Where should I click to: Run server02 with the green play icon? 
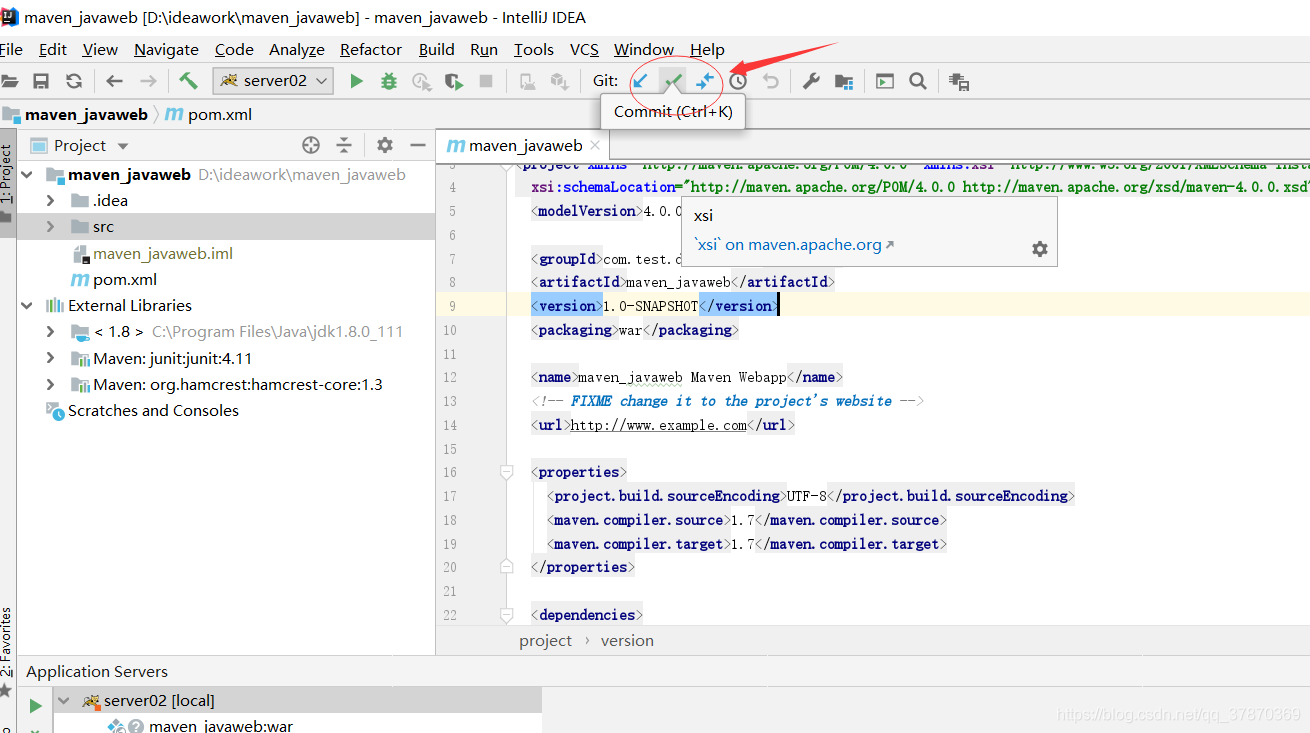coord(356,81)
